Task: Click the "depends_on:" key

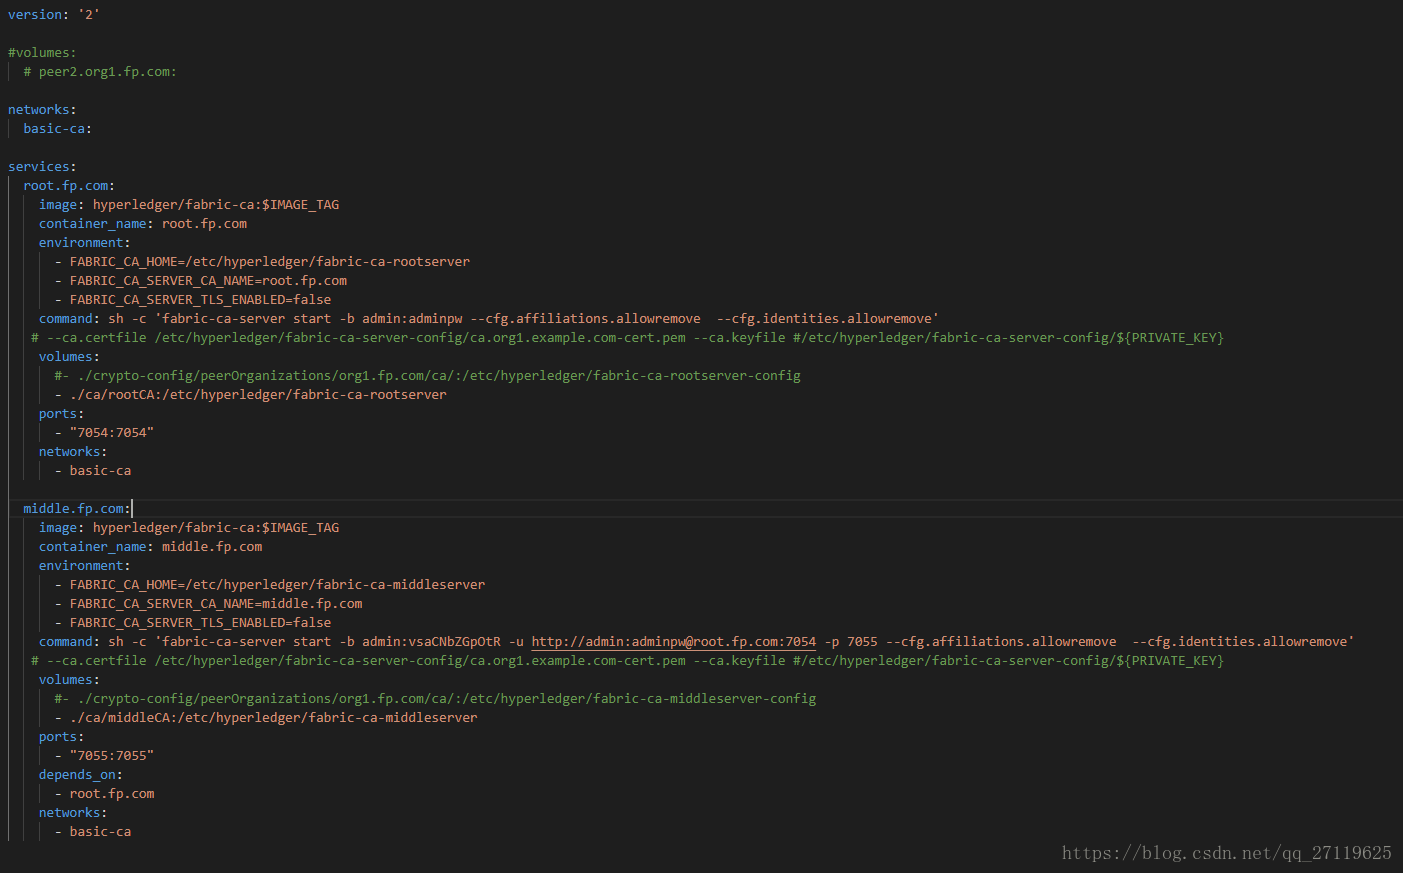Action: click(81, 774)
